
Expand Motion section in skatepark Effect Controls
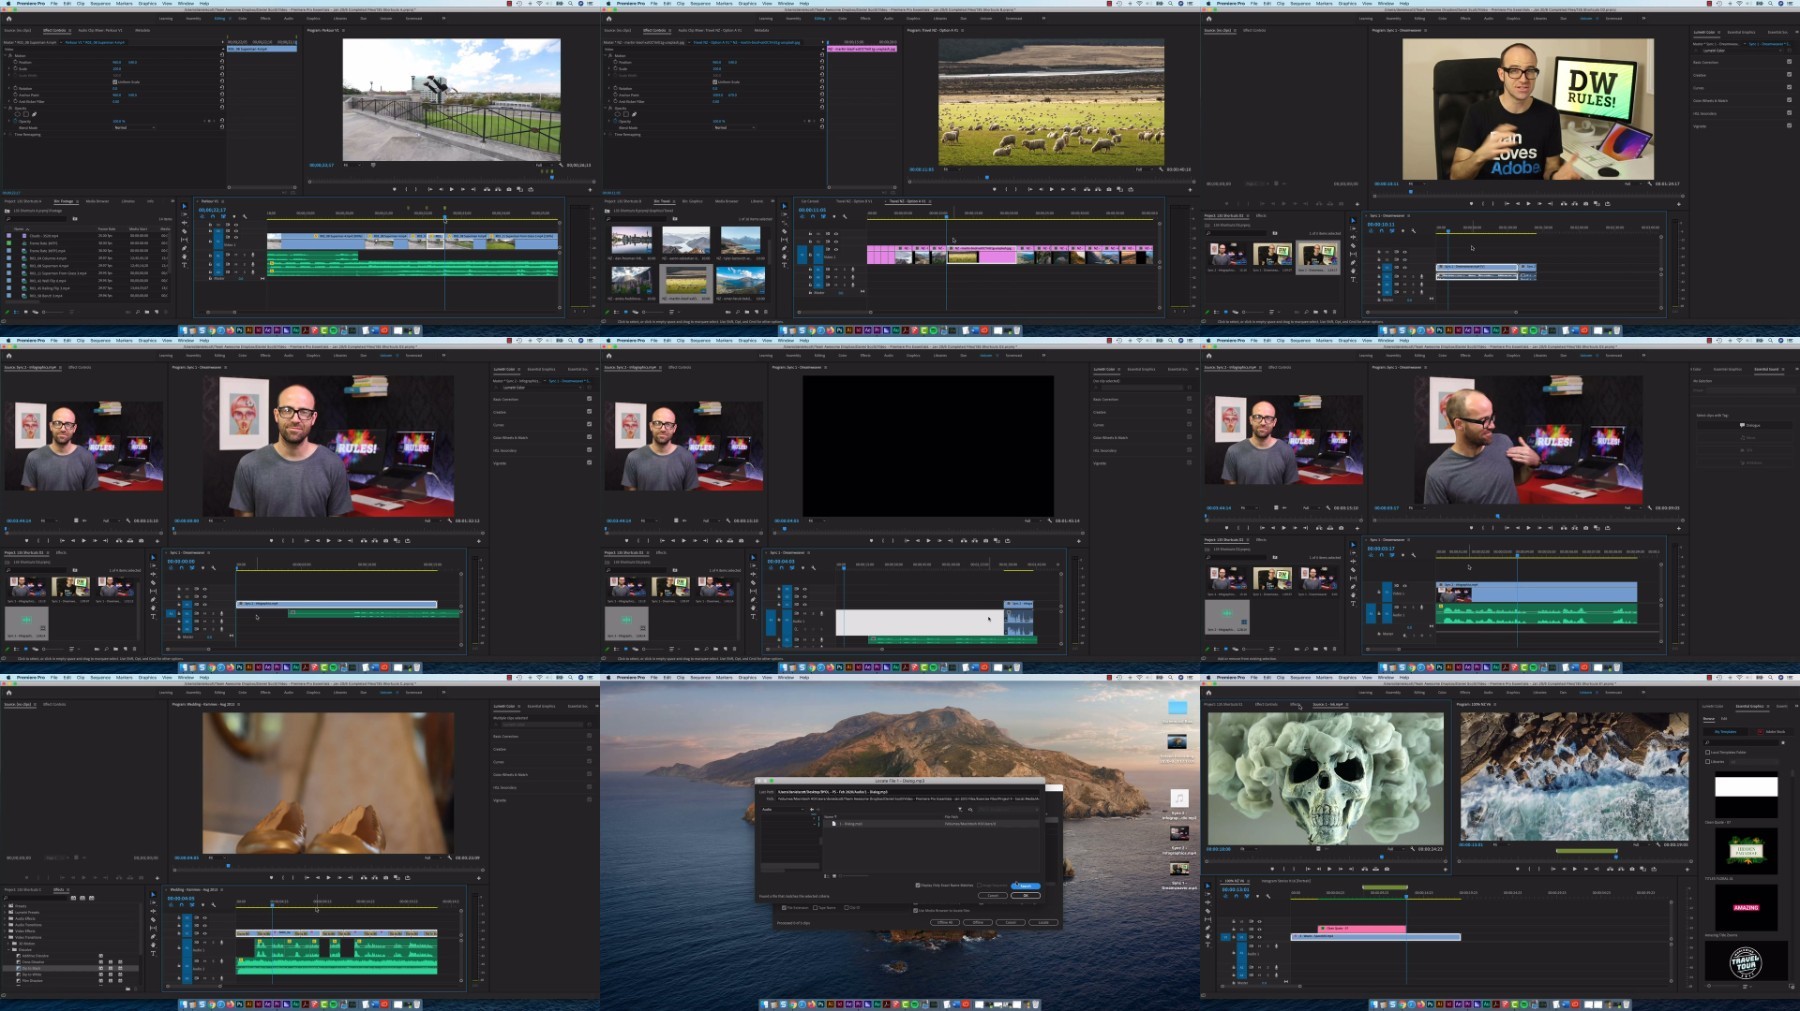tap(5, 55)
